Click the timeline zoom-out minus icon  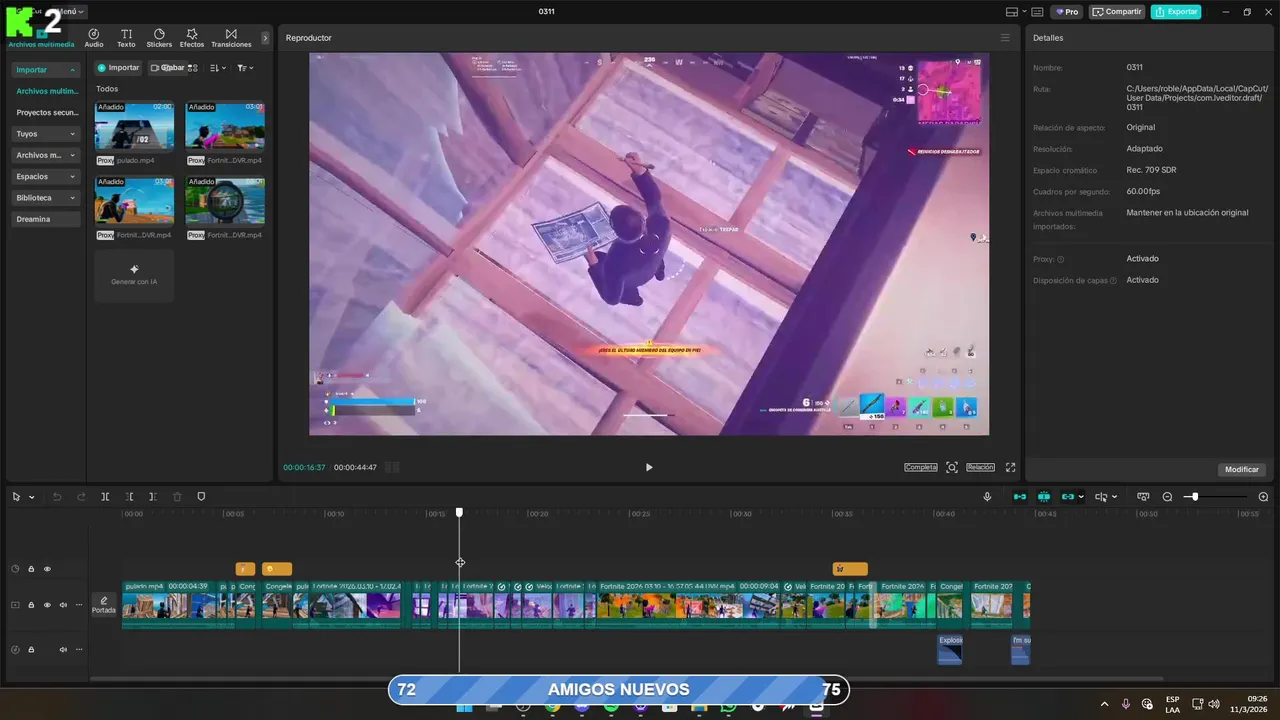click(x=1167, y=497)
